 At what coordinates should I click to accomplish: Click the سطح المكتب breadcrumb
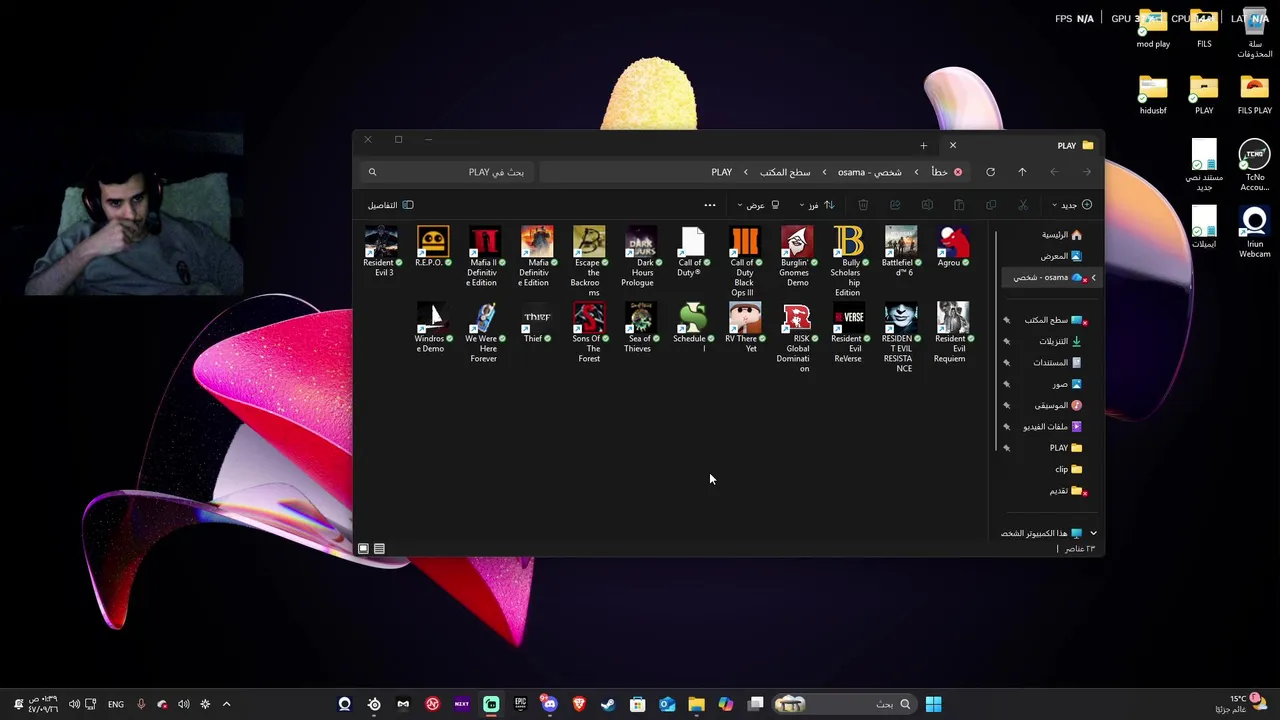click(x=785, y=172)
